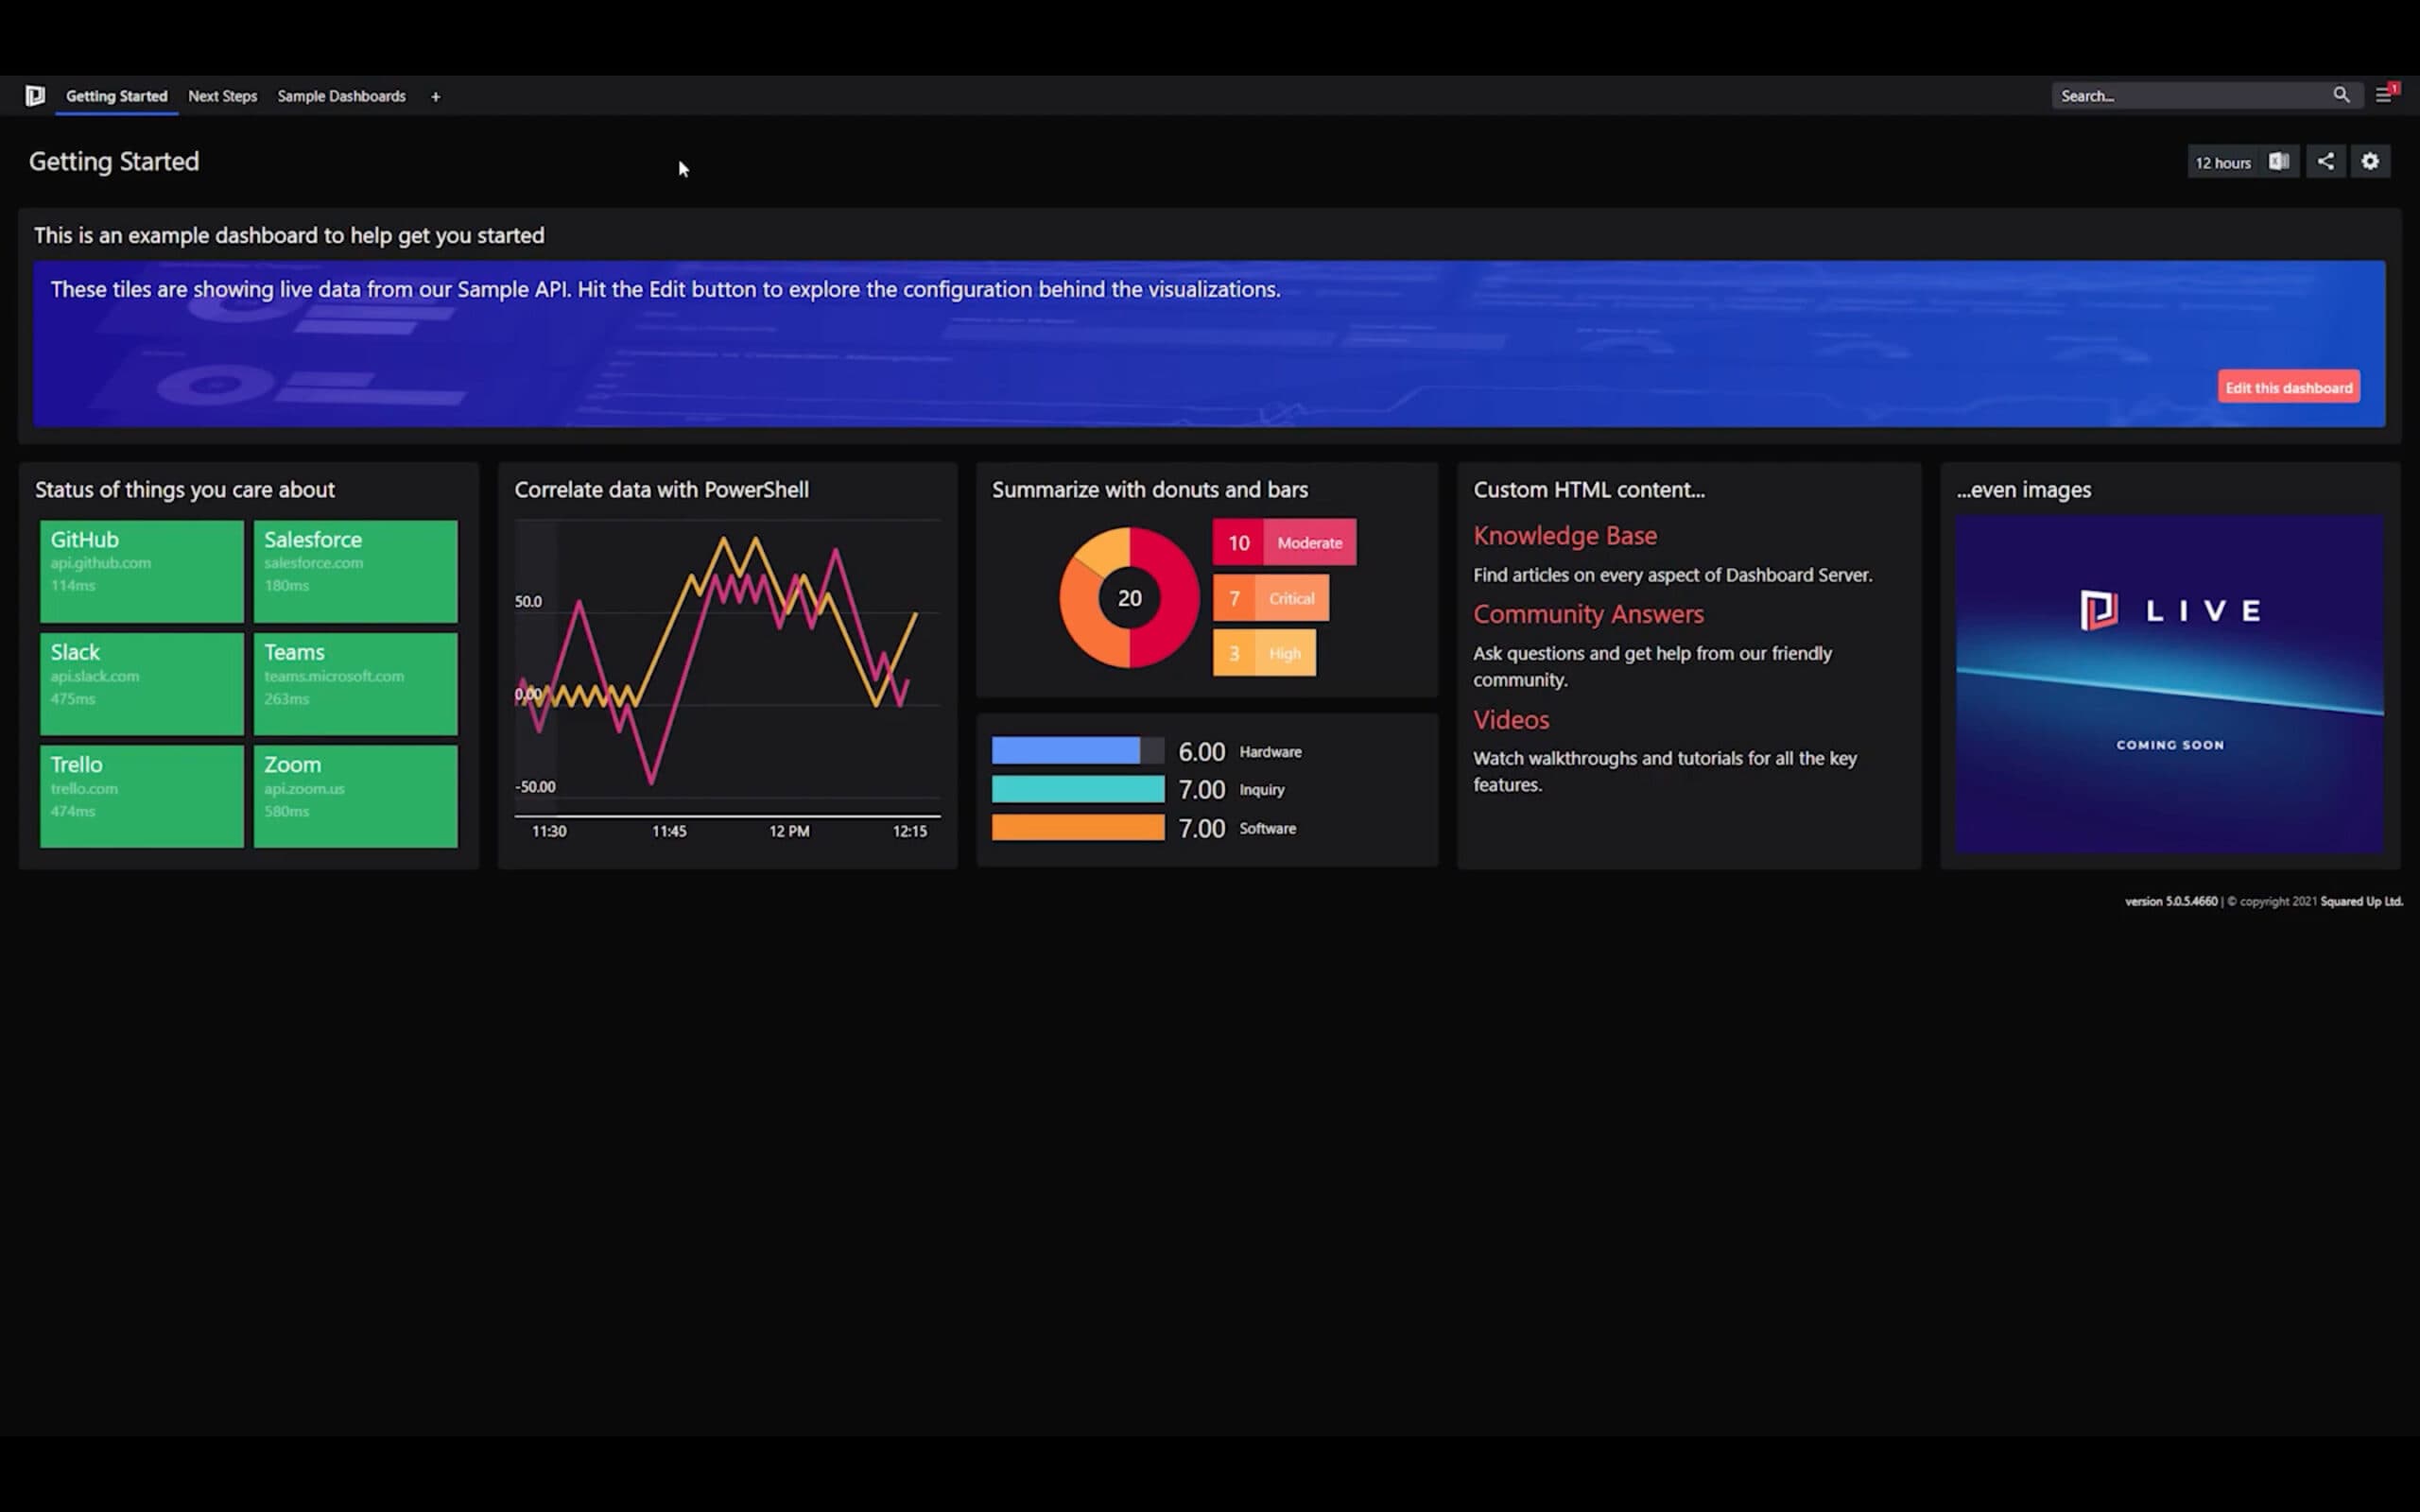
Task: Open the Knowledge Base link
Action: (x=1564, y=536)
